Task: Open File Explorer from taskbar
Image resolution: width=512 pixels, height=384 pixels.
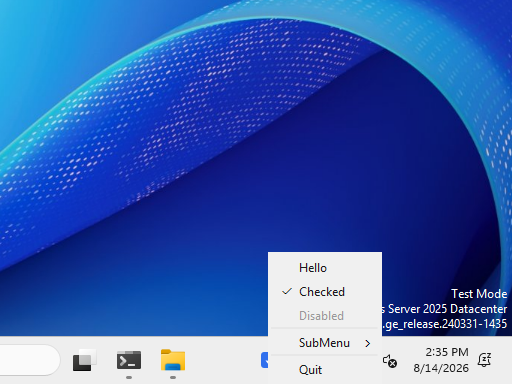Action: pyautogui.click(x=173, y=360)
